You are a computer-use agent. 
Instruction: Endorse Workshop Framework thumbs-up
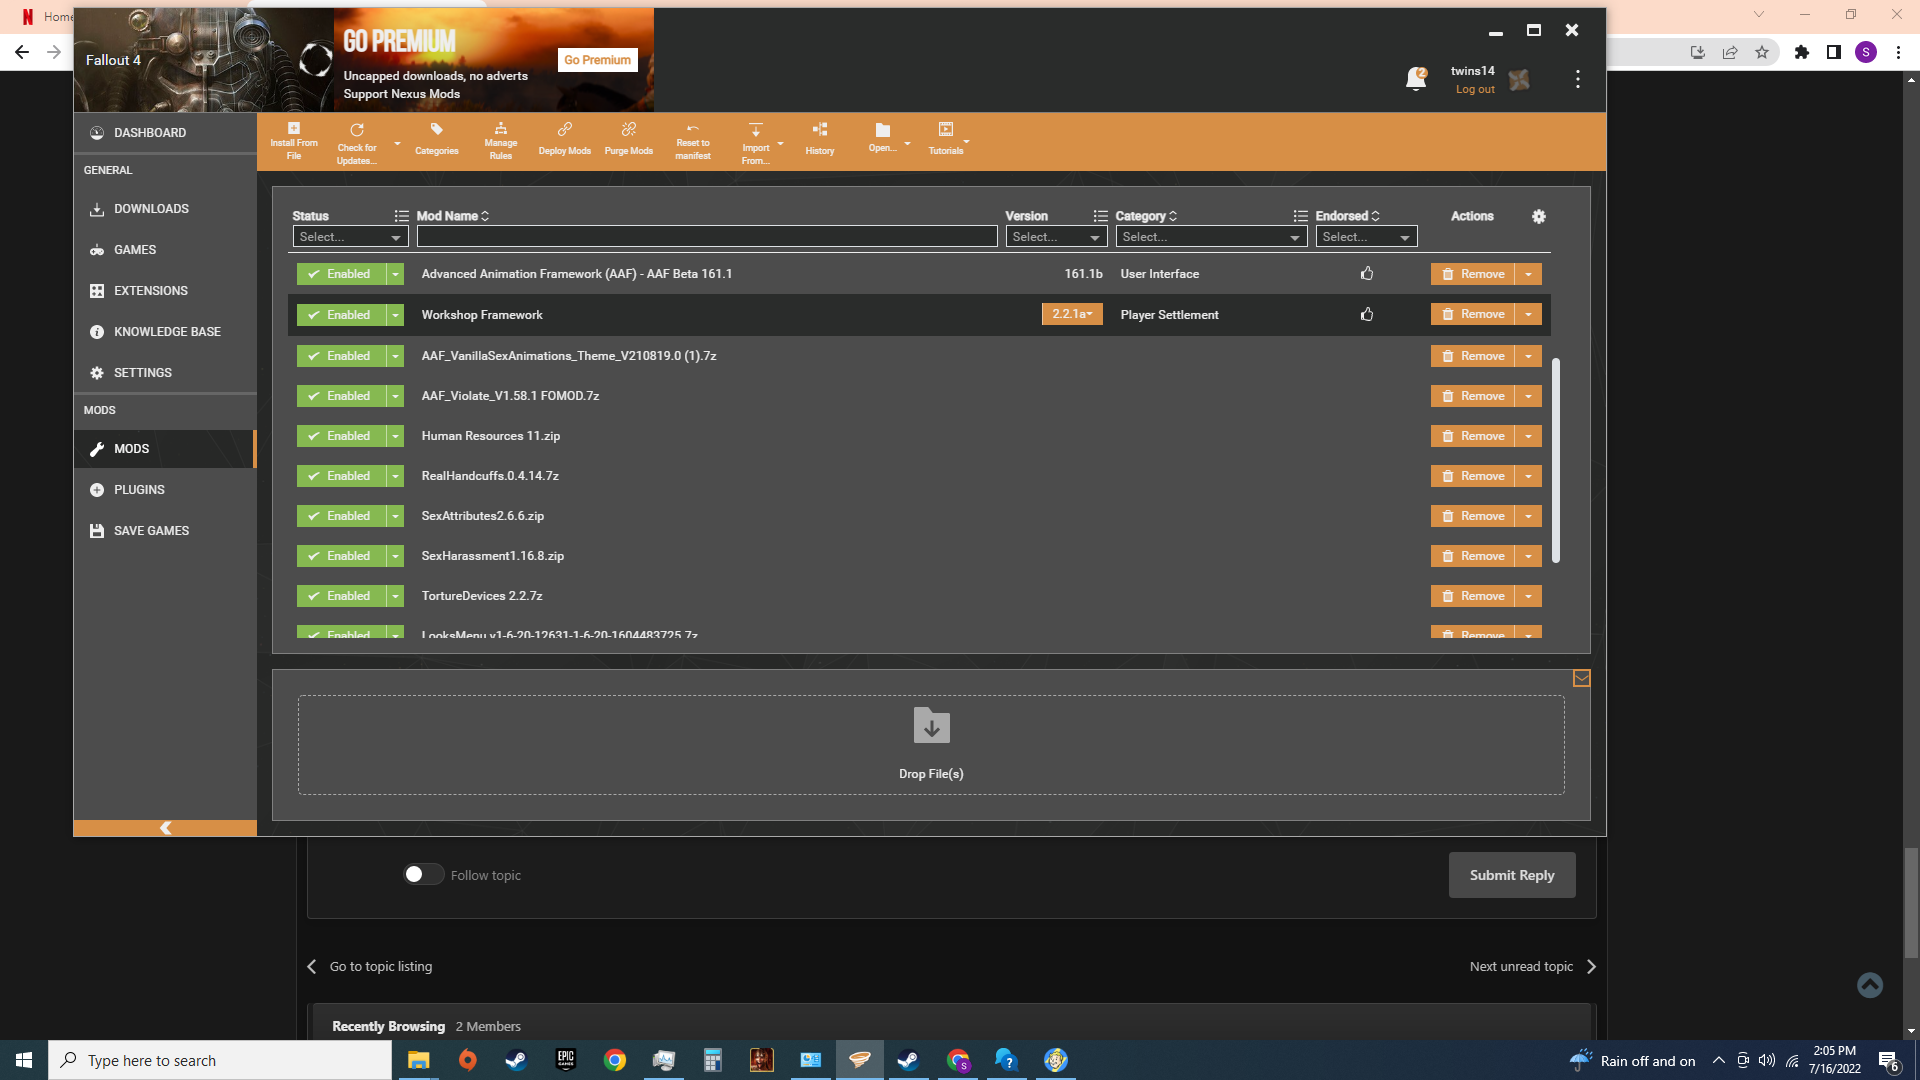click(1367, 314)
